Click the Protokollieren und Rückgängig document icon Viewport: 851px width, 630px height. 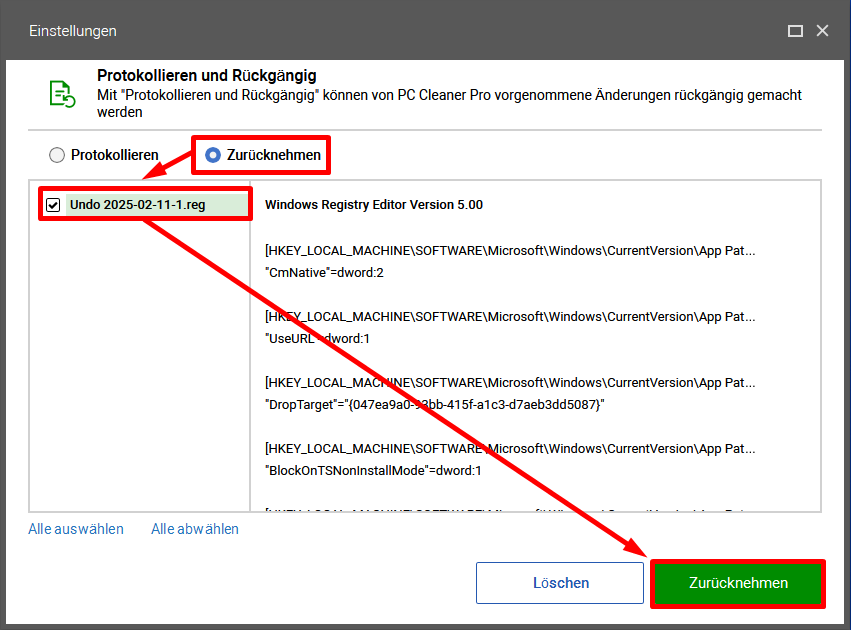click(x=62, y=94)
